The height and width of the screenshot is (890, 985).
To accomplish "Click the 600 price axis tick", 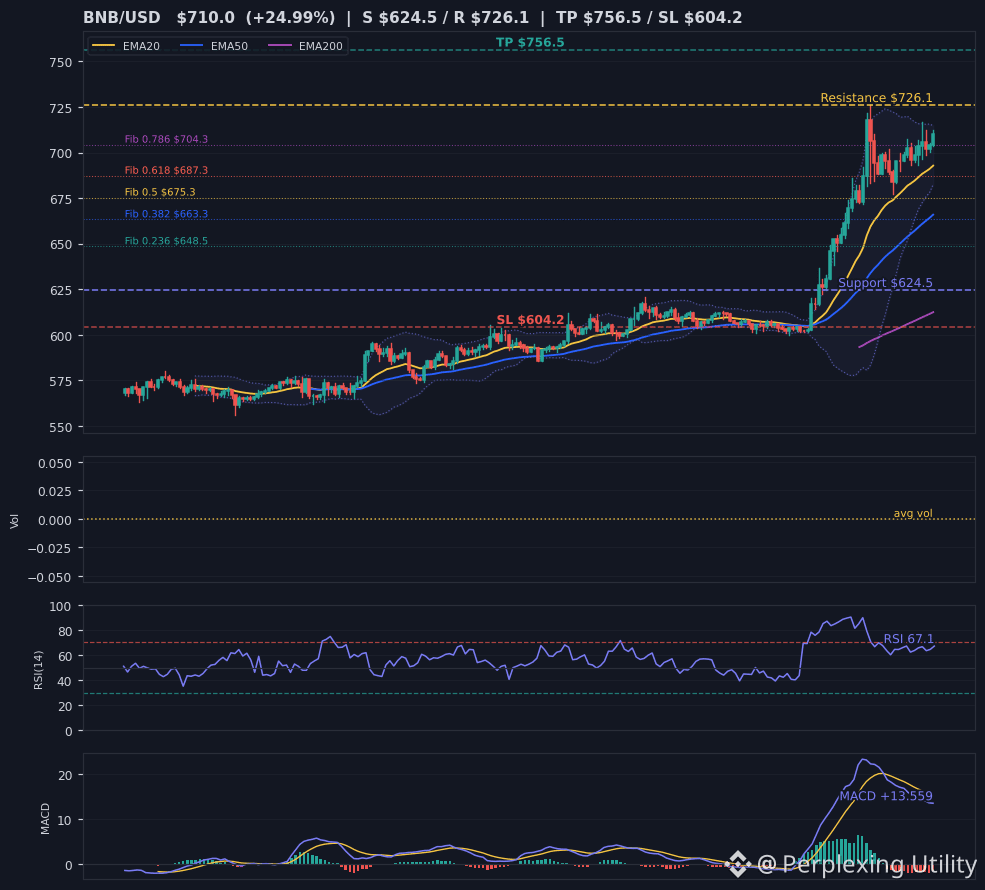I will coord(61,336).
